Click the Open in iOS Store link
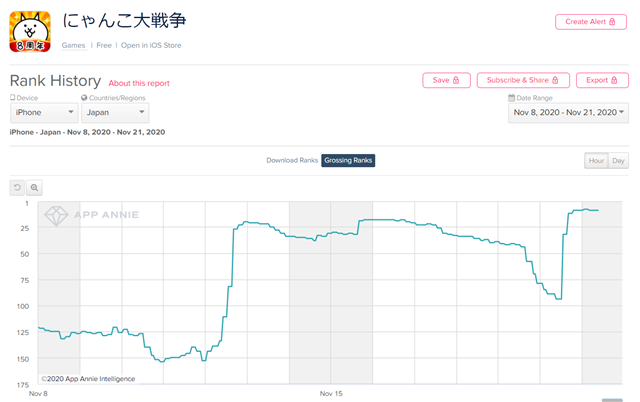The height and width of the screenshot is (402, 640). click(x=151, y=45)
